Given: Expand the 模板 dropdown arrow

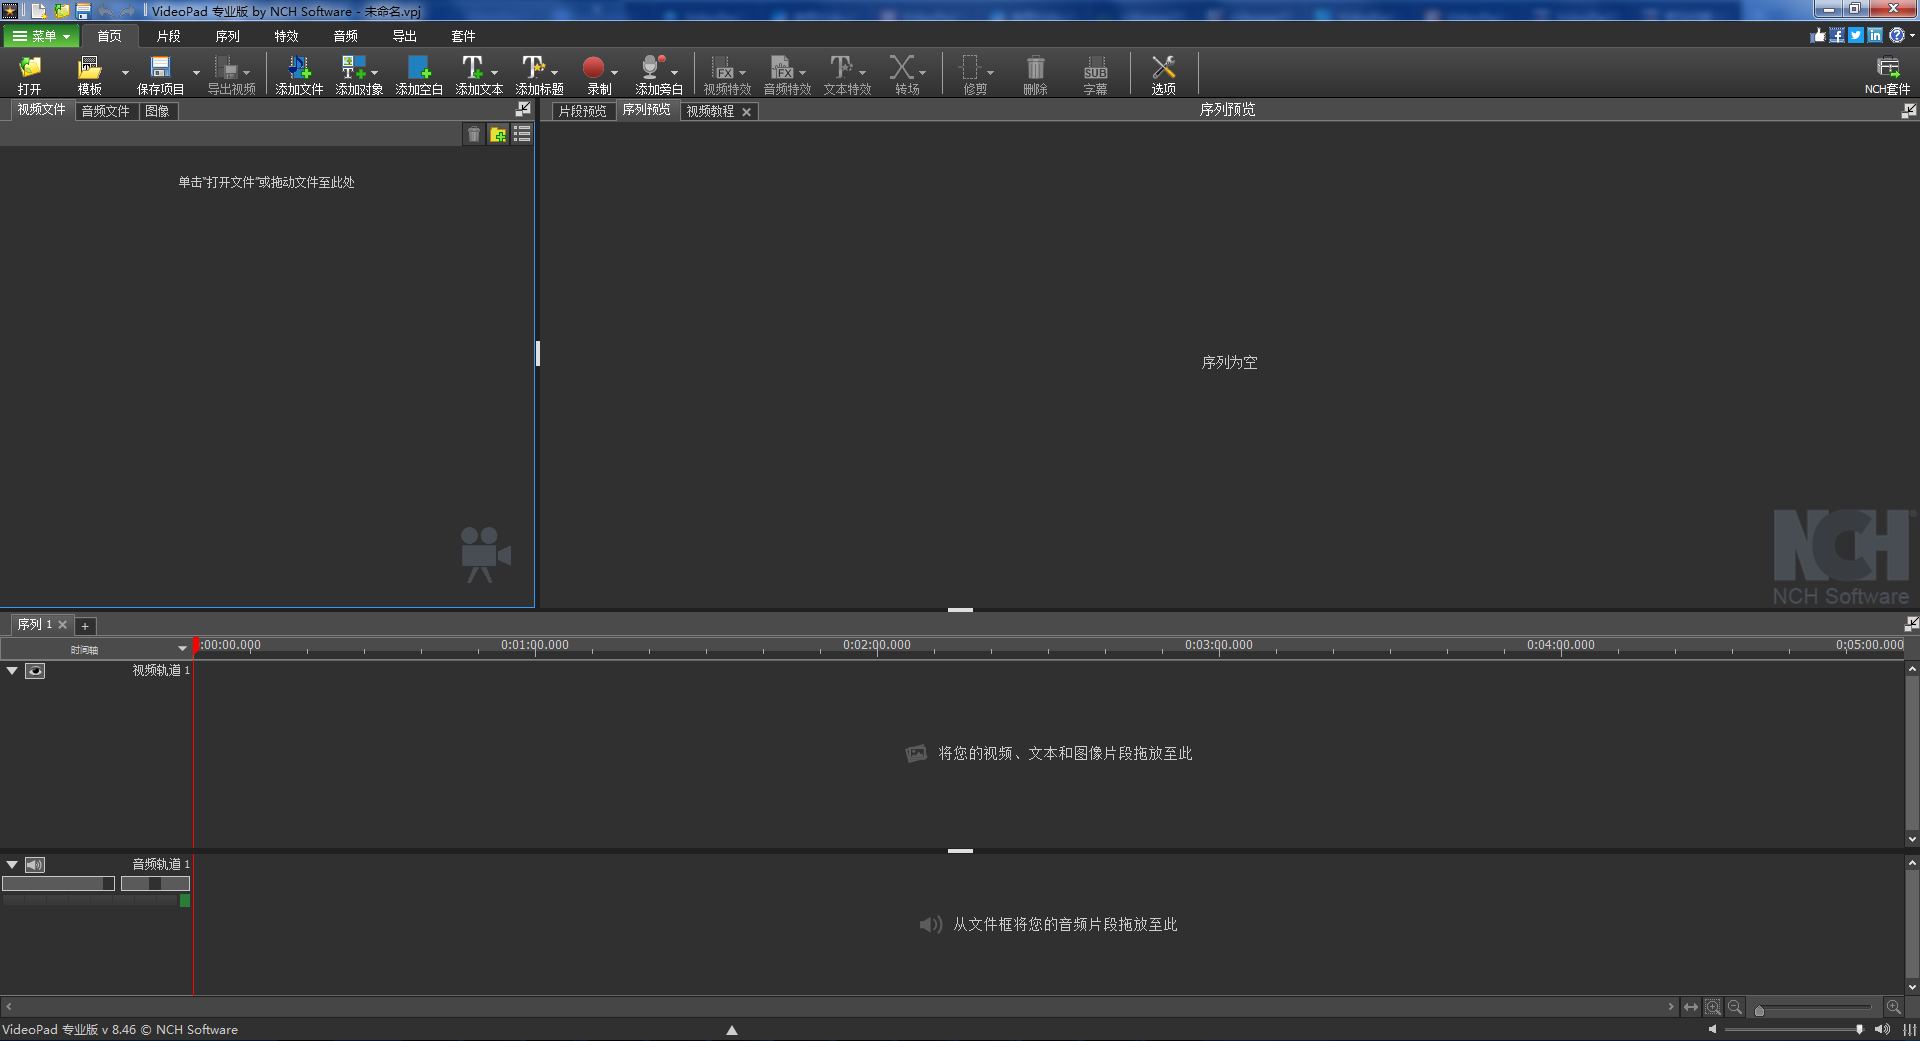Looking at the screenshot, I should 124,73.
